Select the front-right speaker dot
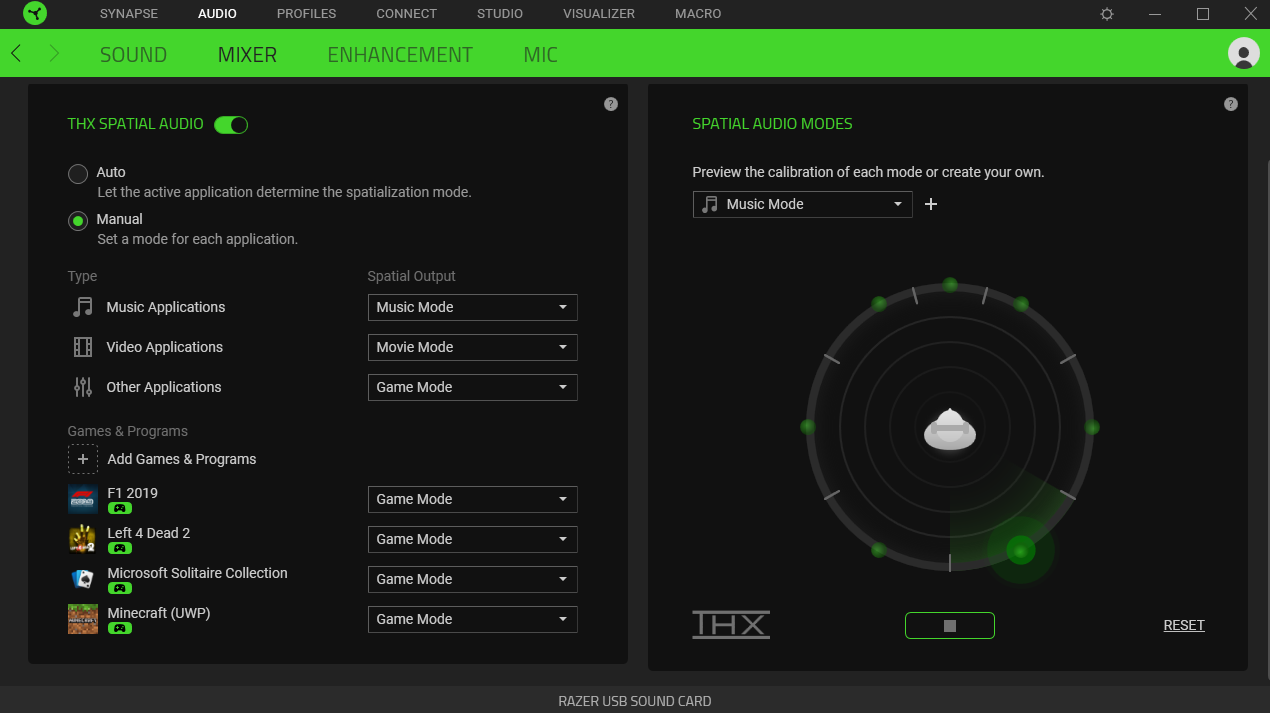The width and height of the screenshot is (1270, 713). coord(1021,304)
